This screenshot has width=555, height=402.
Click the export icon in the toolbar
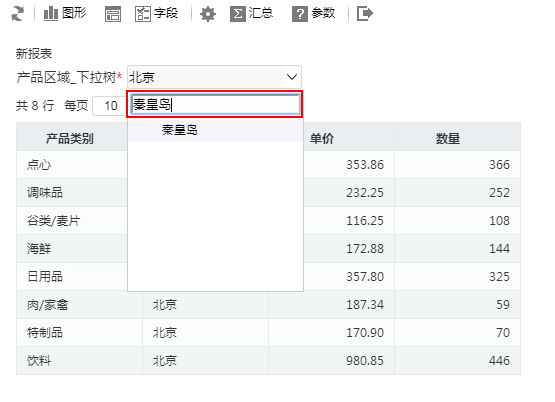tap(365, 14)
